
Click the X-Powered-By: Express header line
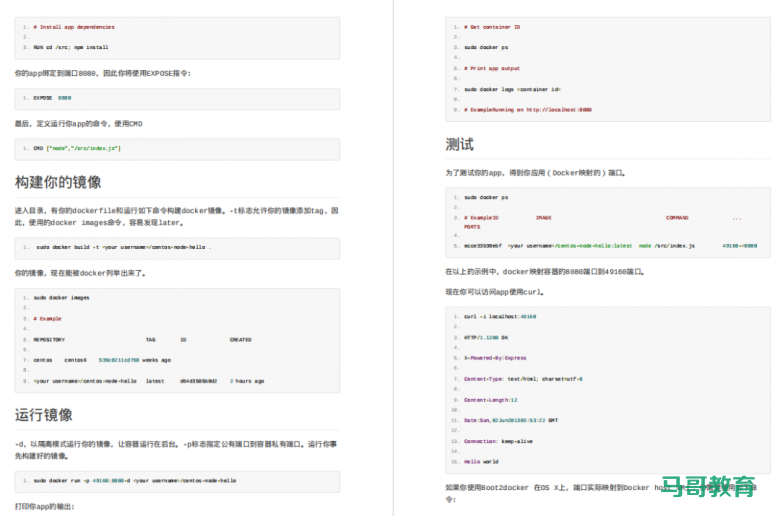click(x=495, y=357)
